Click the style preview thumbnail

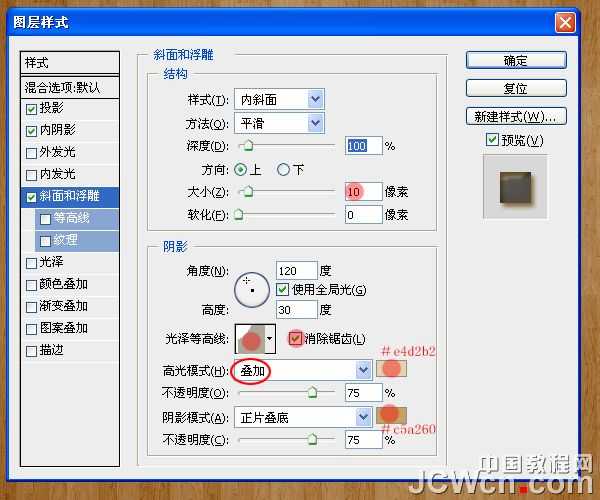click(x=515, y=187)
